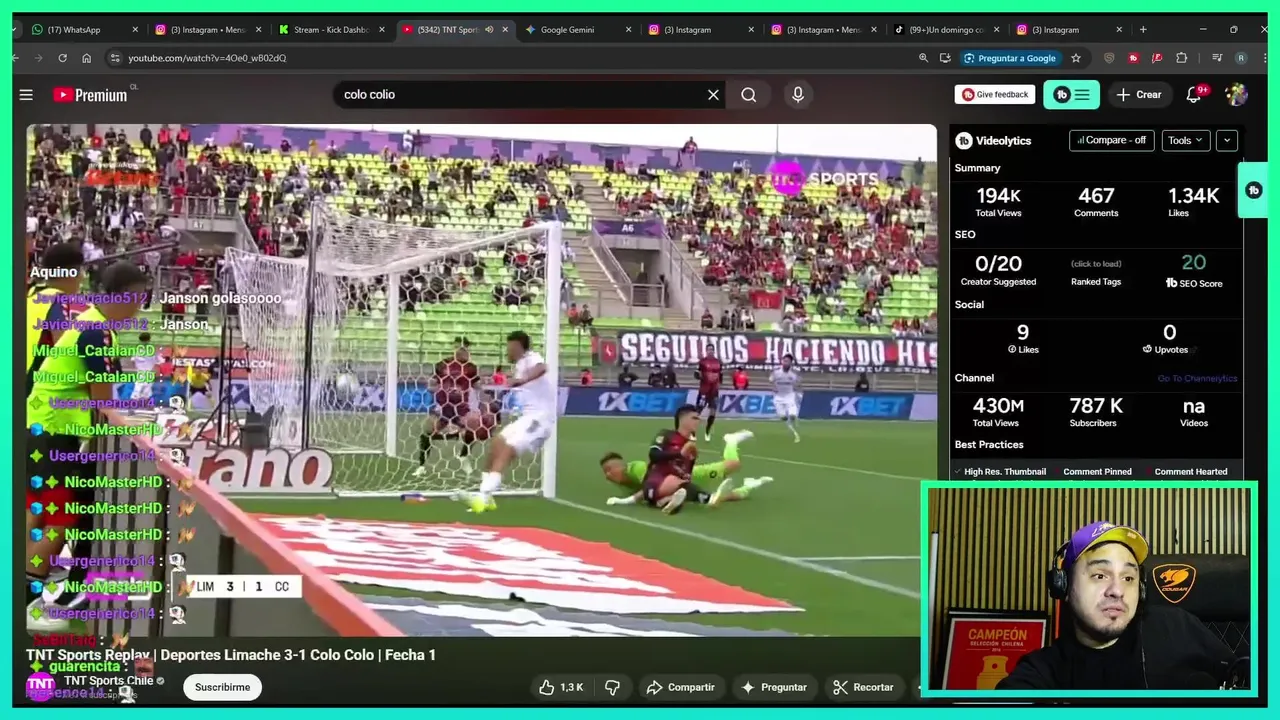Open the Crear menu
Screen dimensions: 1280x720
[x=1139, y=95]
